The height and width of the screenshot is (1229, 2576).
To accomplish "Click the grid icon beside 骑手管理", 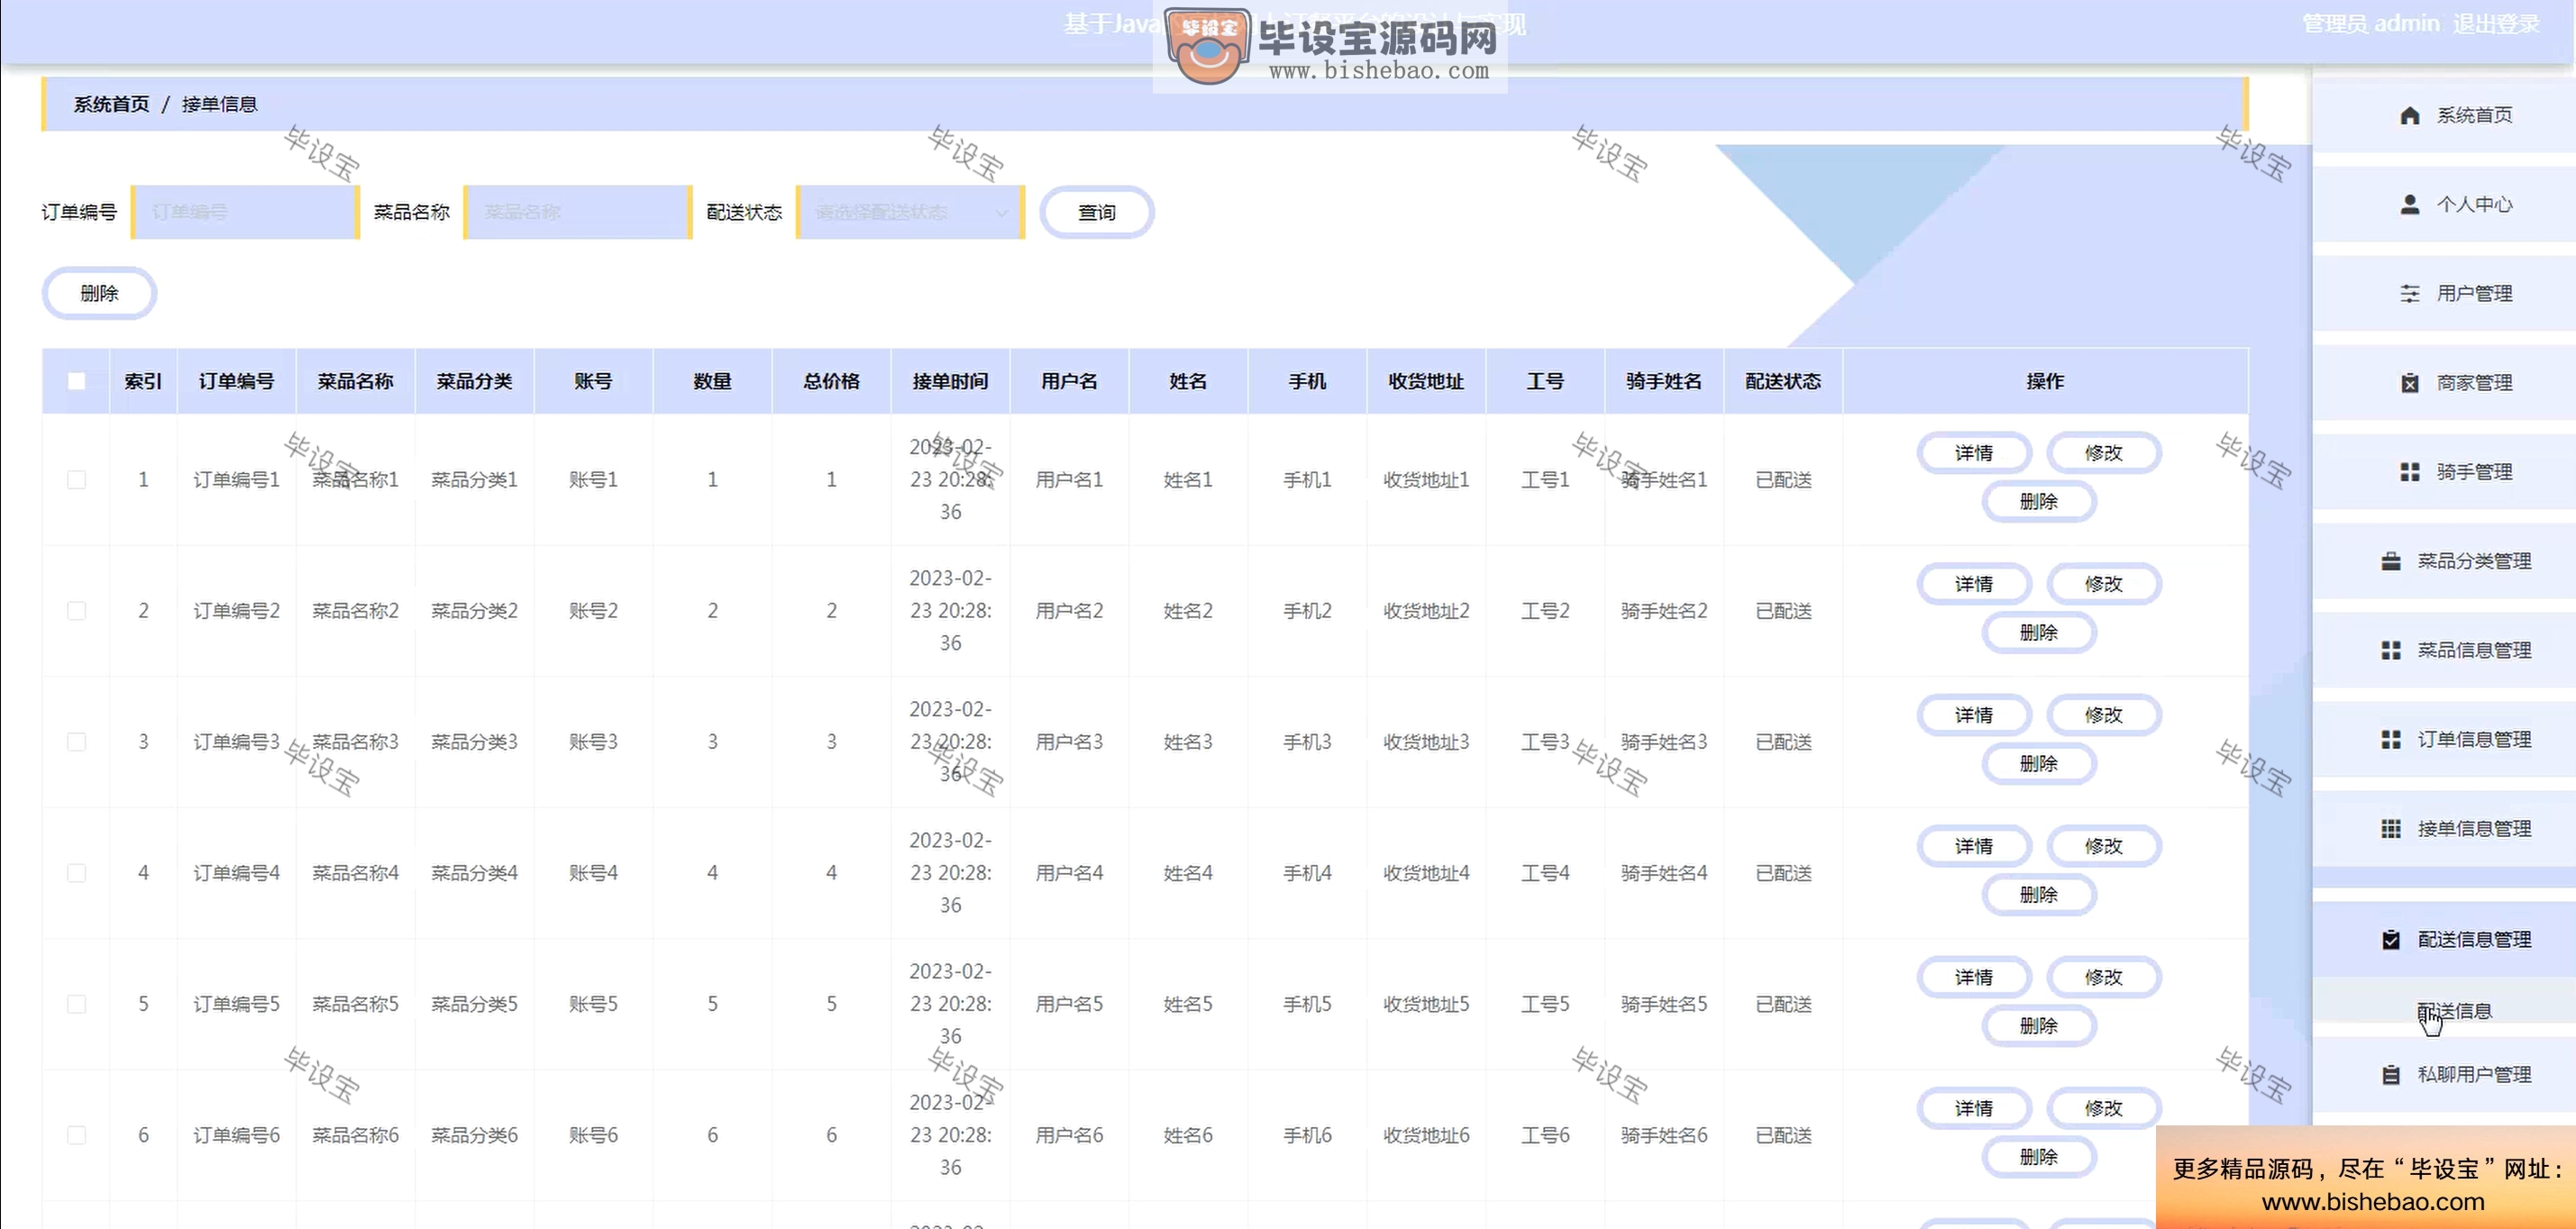I will [2410, 472].
